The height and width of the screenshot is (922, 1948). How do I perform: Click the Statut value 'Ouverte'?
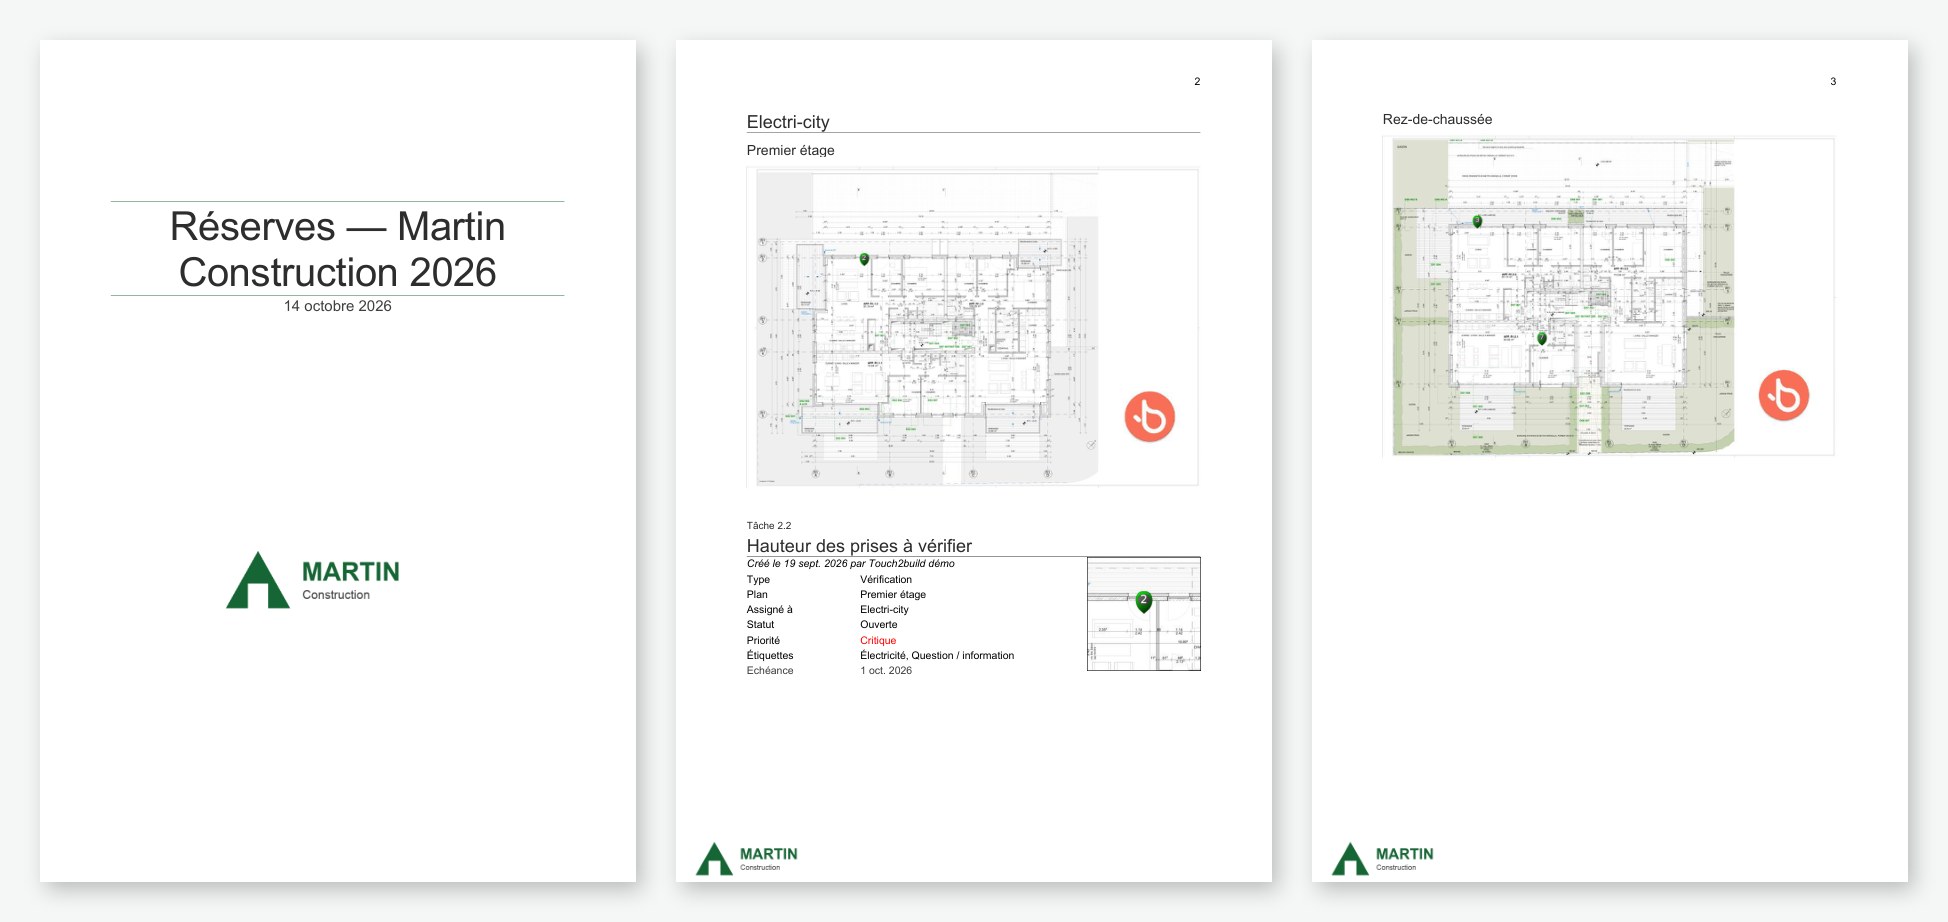click(879, 624)
